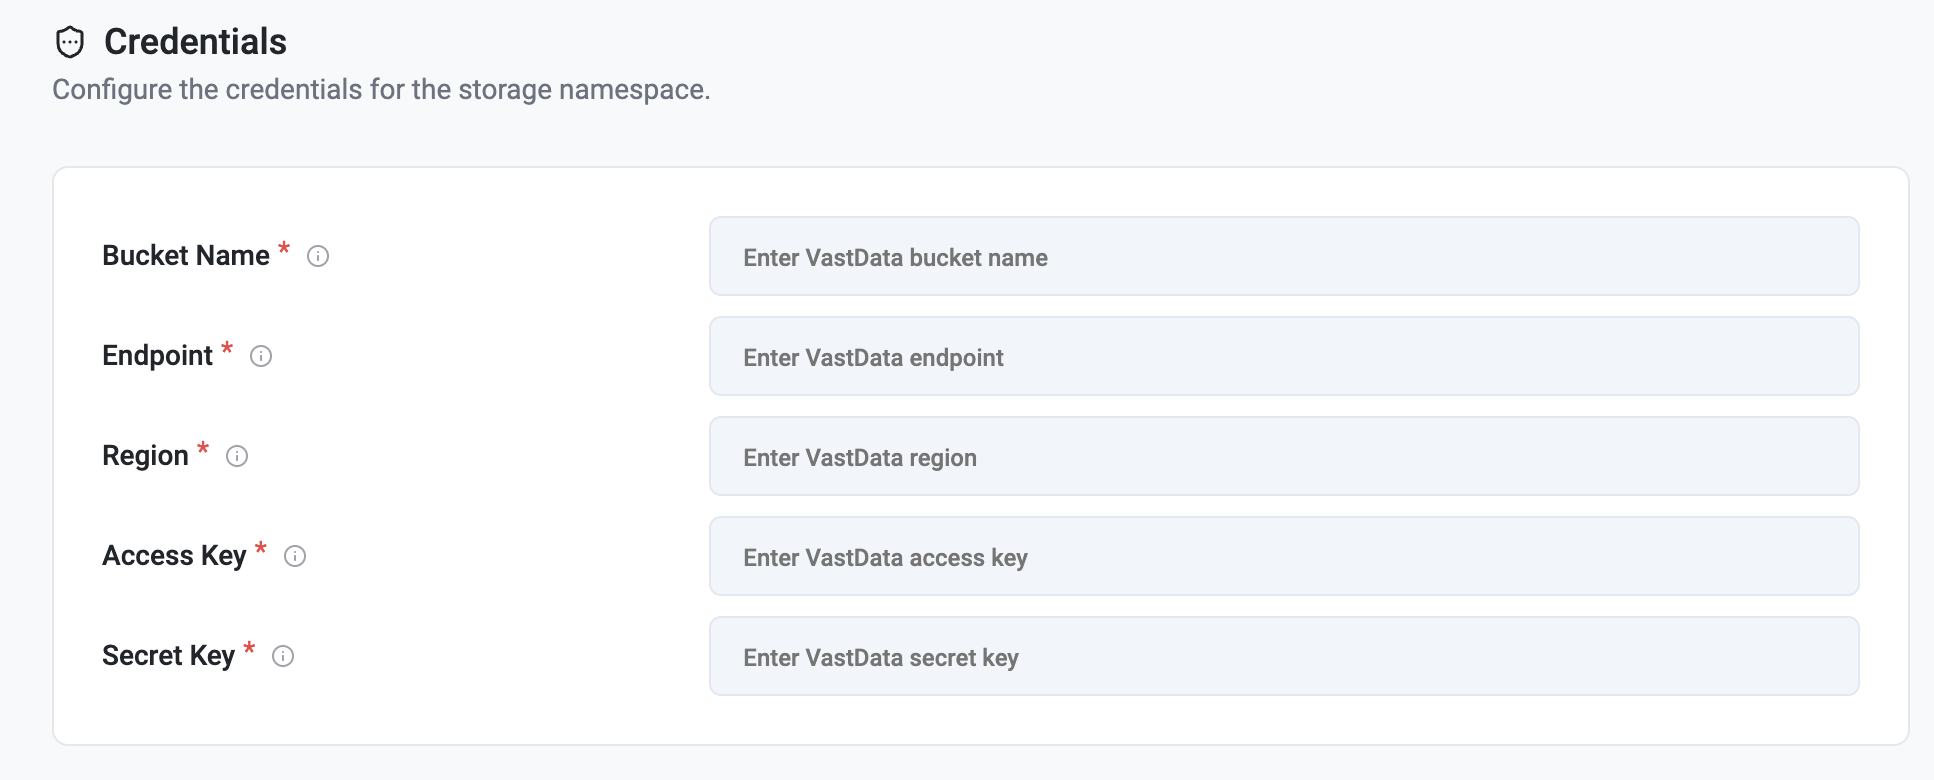Image resolution: width=1934 pixels, height=780 pixels.
Task: Click the storage namespace description text
Action: [x=381, y=90]
